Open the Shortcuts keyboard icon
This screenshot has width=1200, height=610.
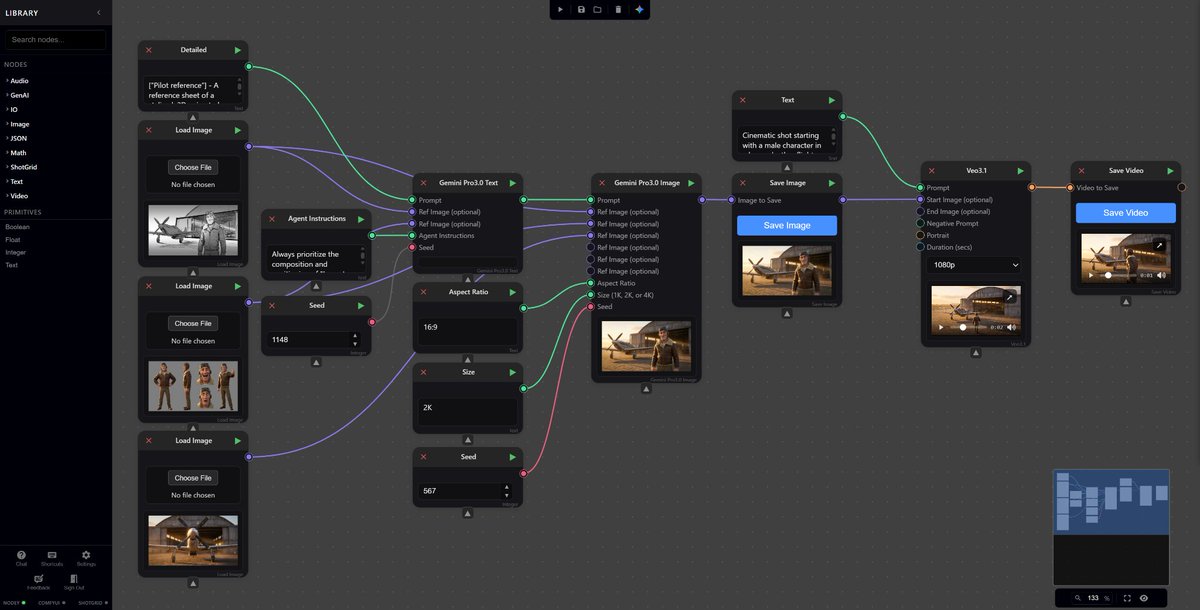52,555
